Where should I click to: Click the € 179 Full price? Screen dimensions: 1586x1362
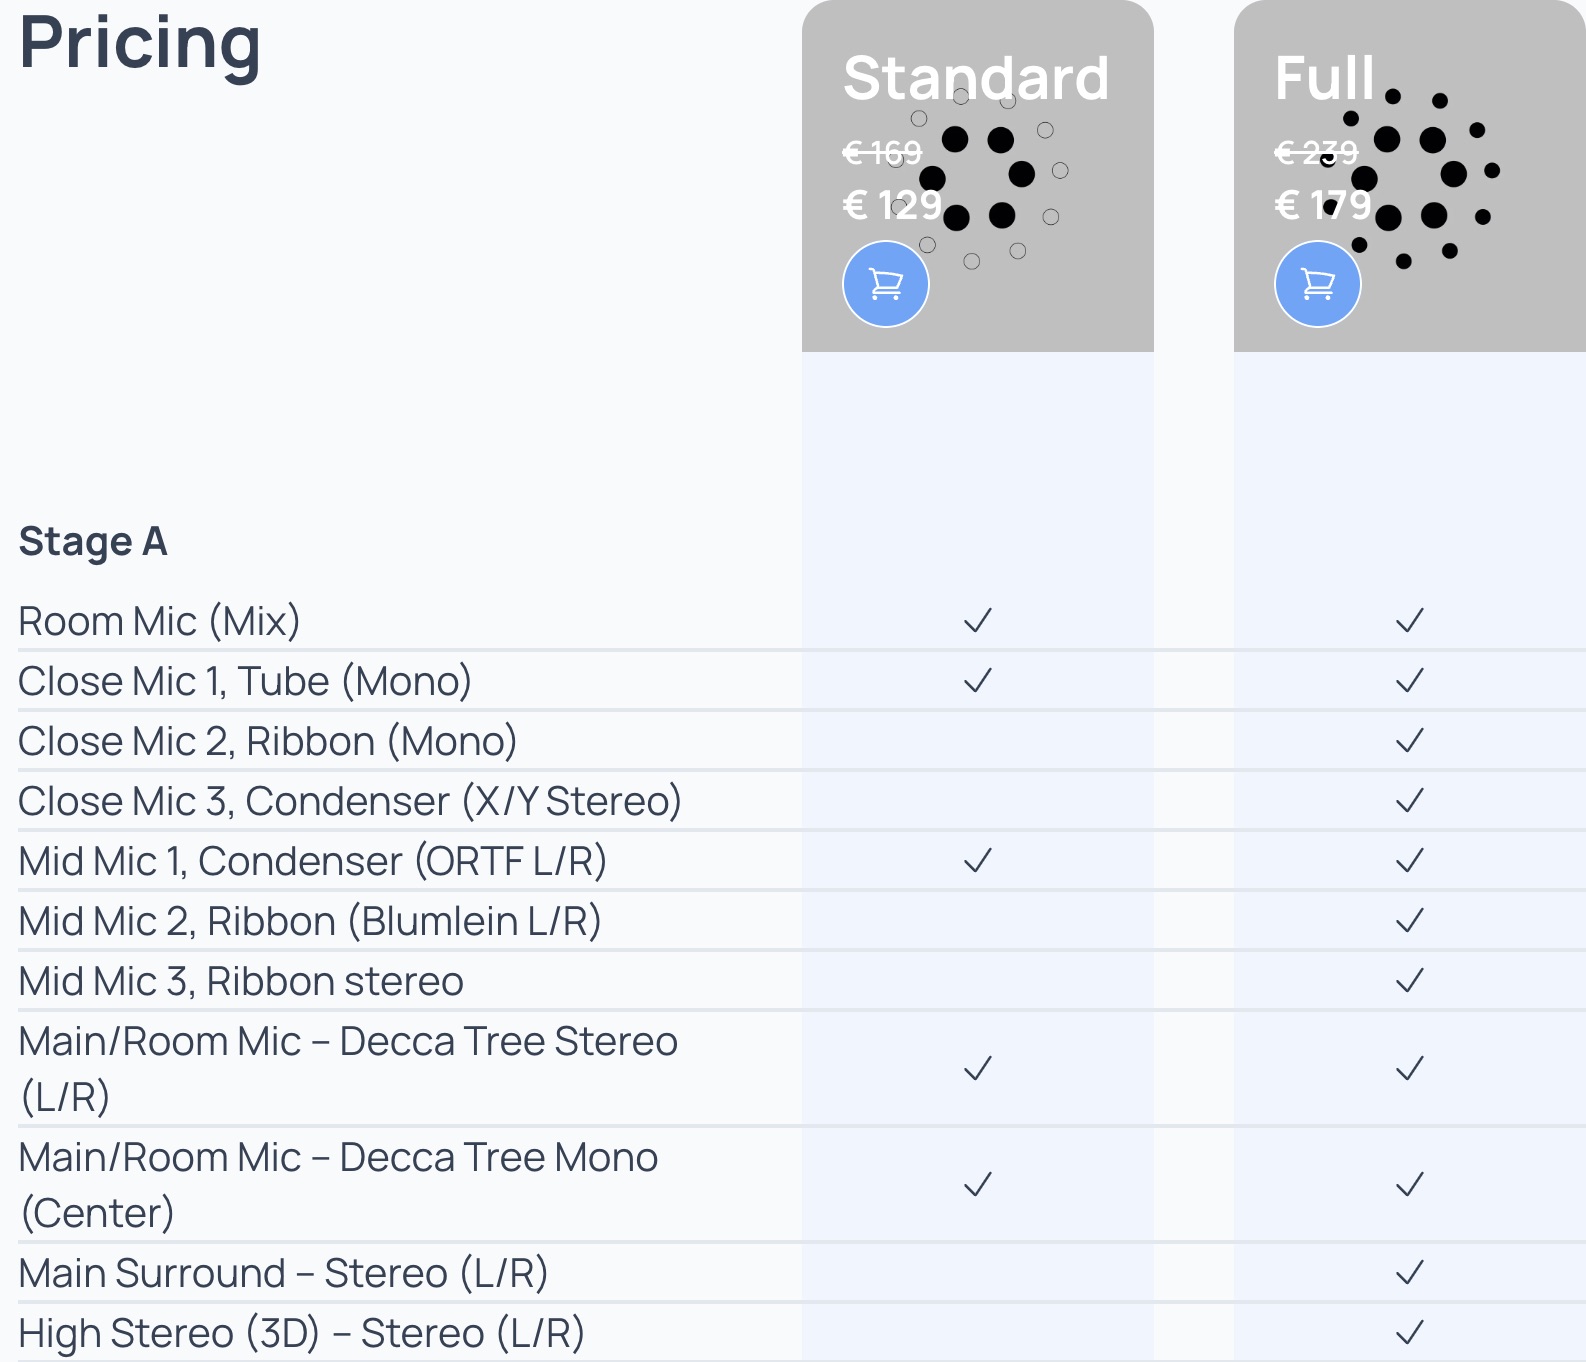(1323, 205)
